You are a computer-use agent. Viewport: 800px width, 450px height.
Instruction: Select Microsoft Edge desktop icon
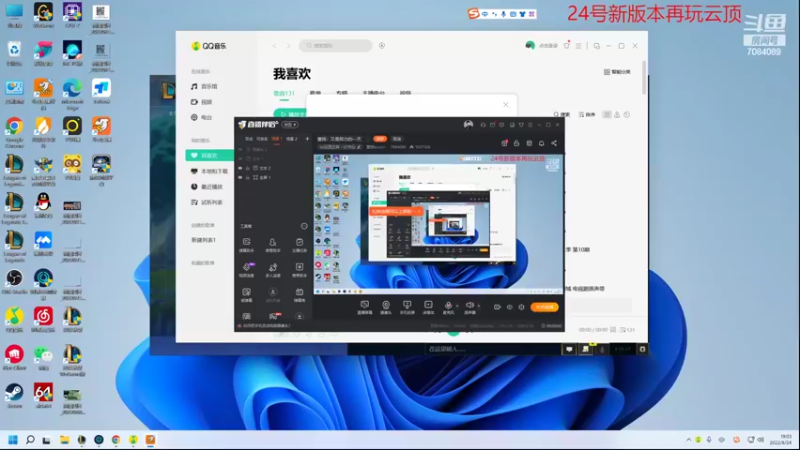[x=72, y=94]
